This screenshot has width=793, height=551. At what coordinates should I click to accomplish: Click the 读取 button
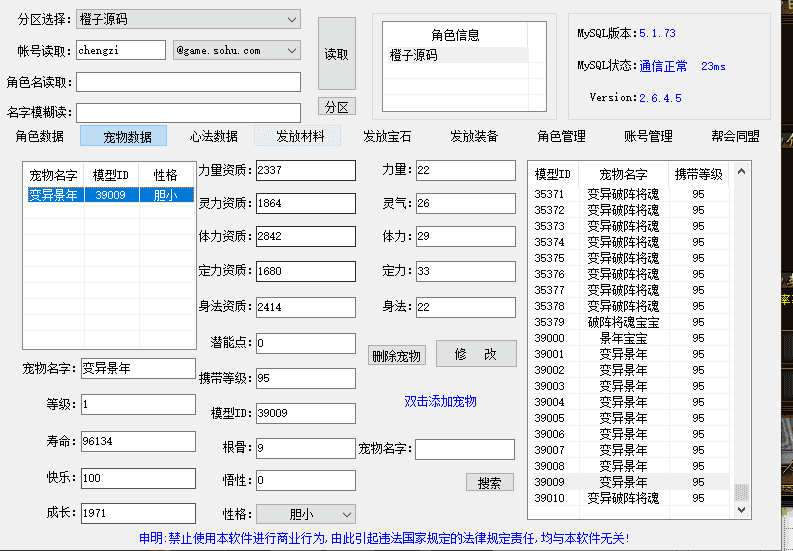click(337, 54)
